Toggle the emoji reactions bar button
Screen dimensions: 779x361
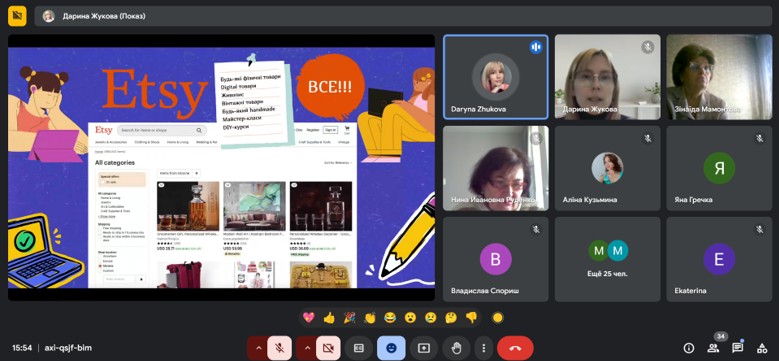pyautogui.click(x=391, y=348)
